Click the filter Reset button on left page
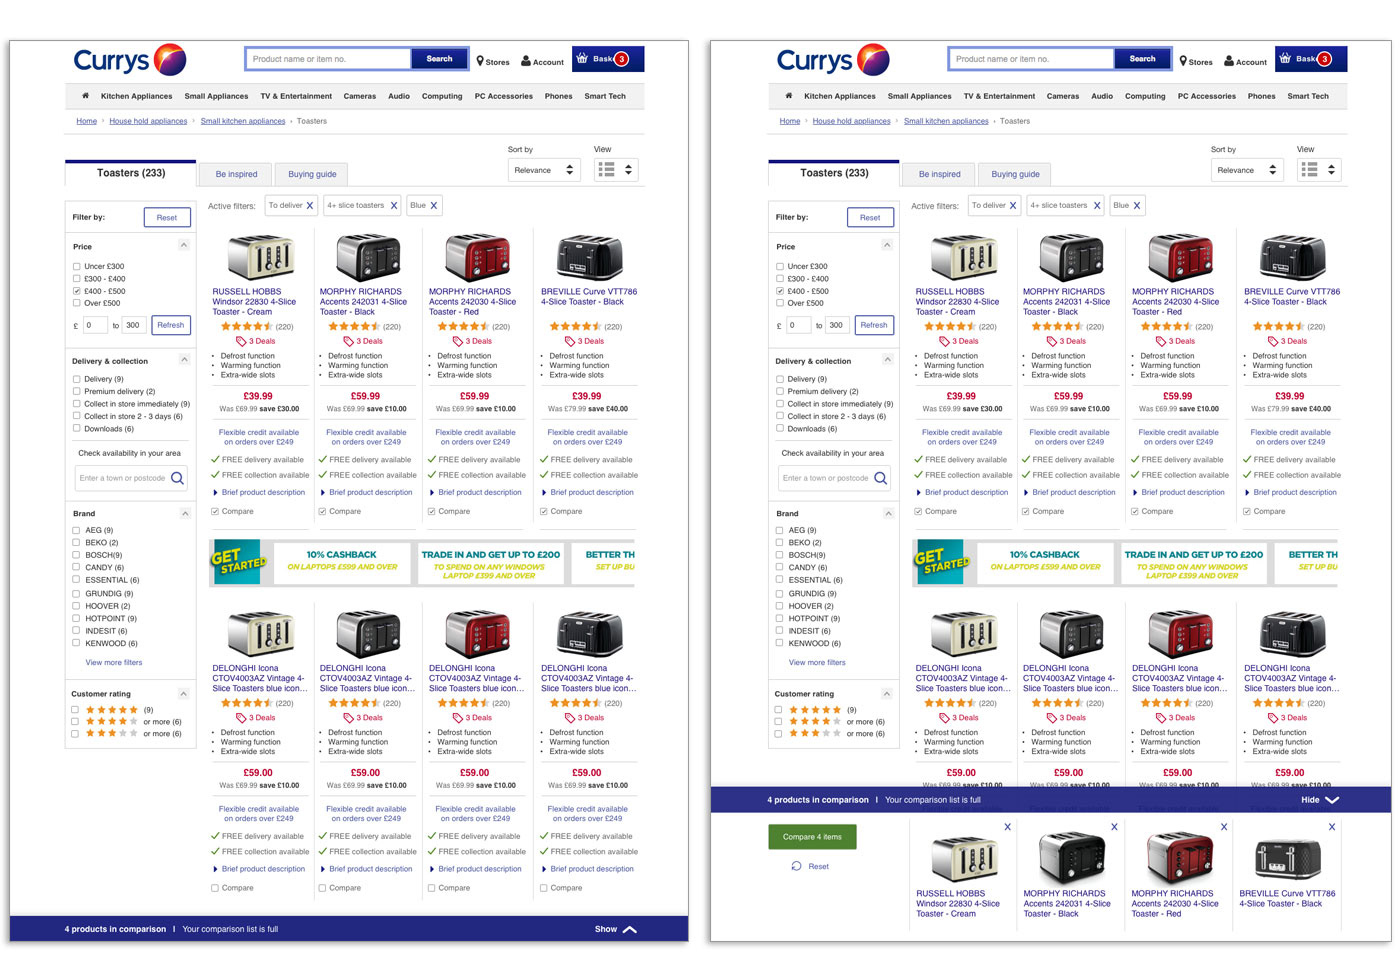Image resolution: width=1400 pixels, height=968 pixels. click(x=167, y=217)
